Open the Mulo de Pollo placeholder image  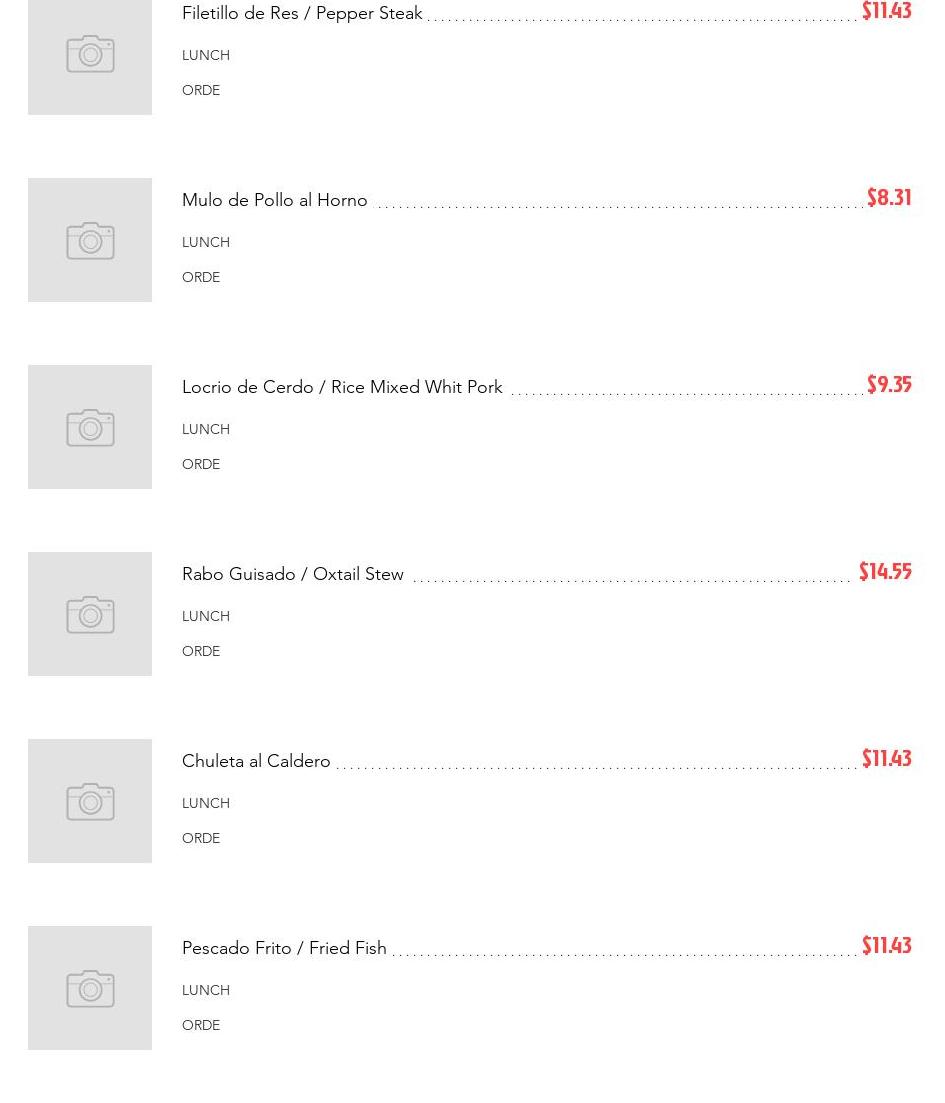(90, 240)
